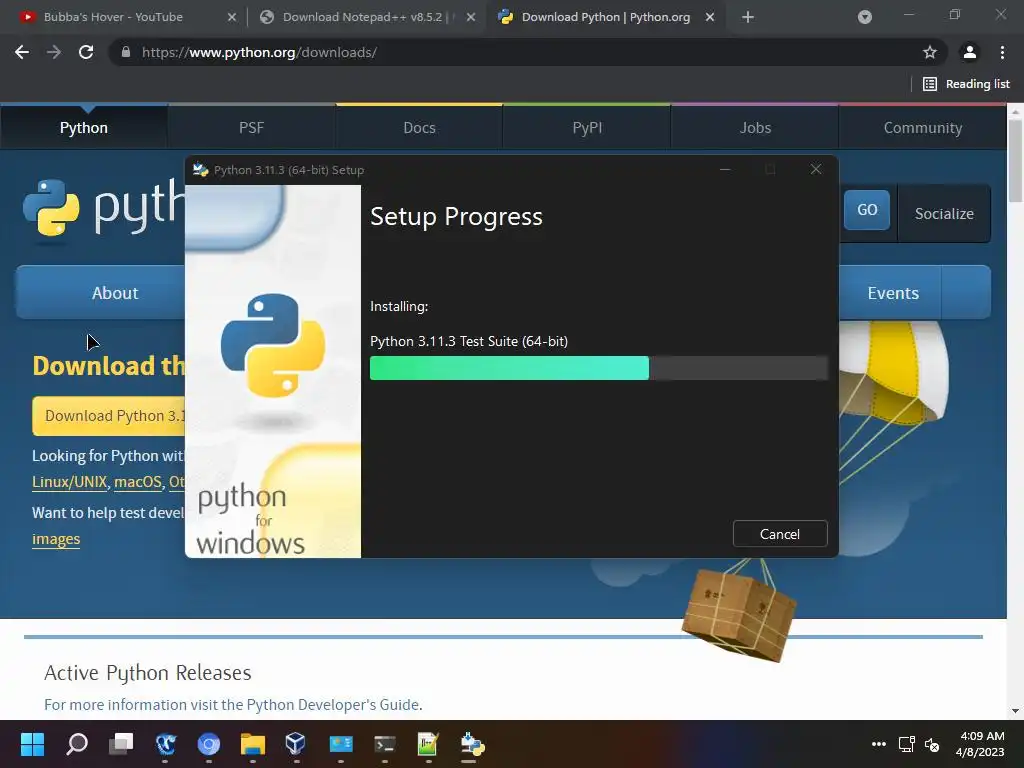Close the Bubba's Hover YouTube tab
This screenshot has width=1024, height=768.
point(231,18)
